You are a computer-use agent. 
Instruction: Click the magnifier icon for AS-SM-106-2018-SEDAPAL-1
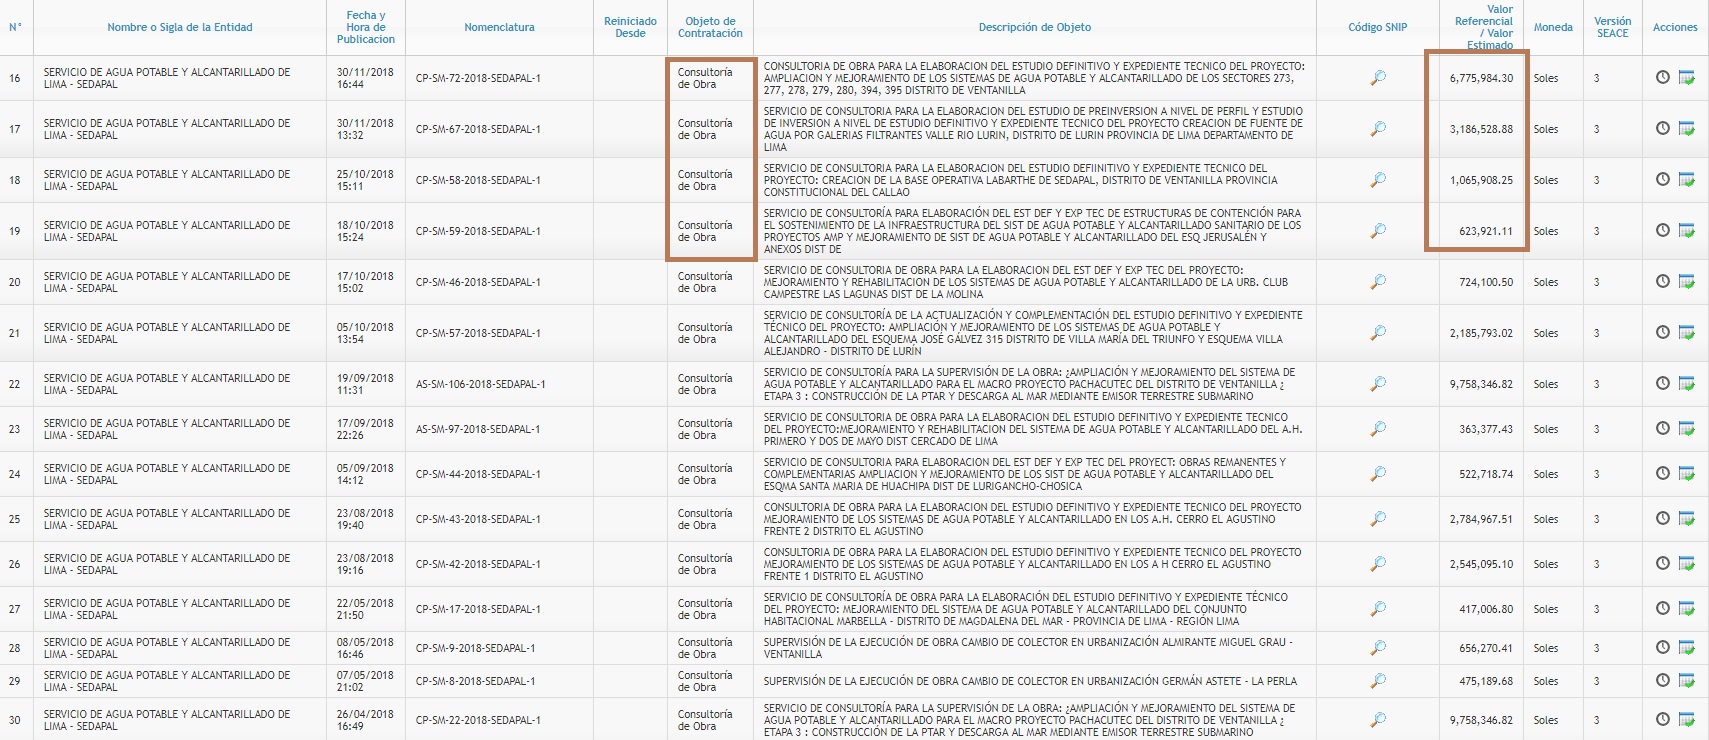pos(1377,384)
